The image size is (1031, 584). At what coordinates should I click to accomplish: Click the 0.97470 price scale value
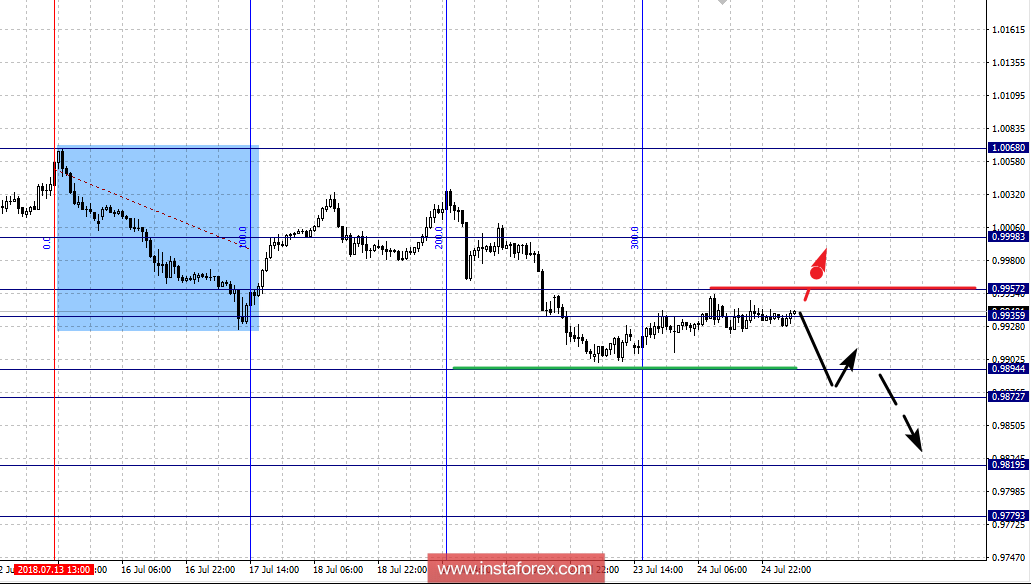click(x=1009, y=557)
